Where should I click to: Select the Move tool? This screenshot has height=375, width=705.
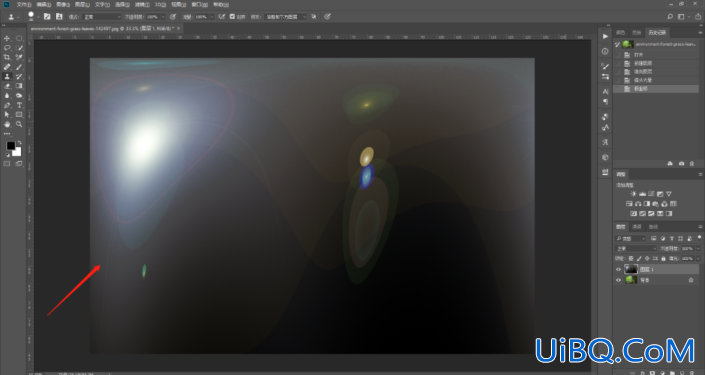tap(7, 38)
